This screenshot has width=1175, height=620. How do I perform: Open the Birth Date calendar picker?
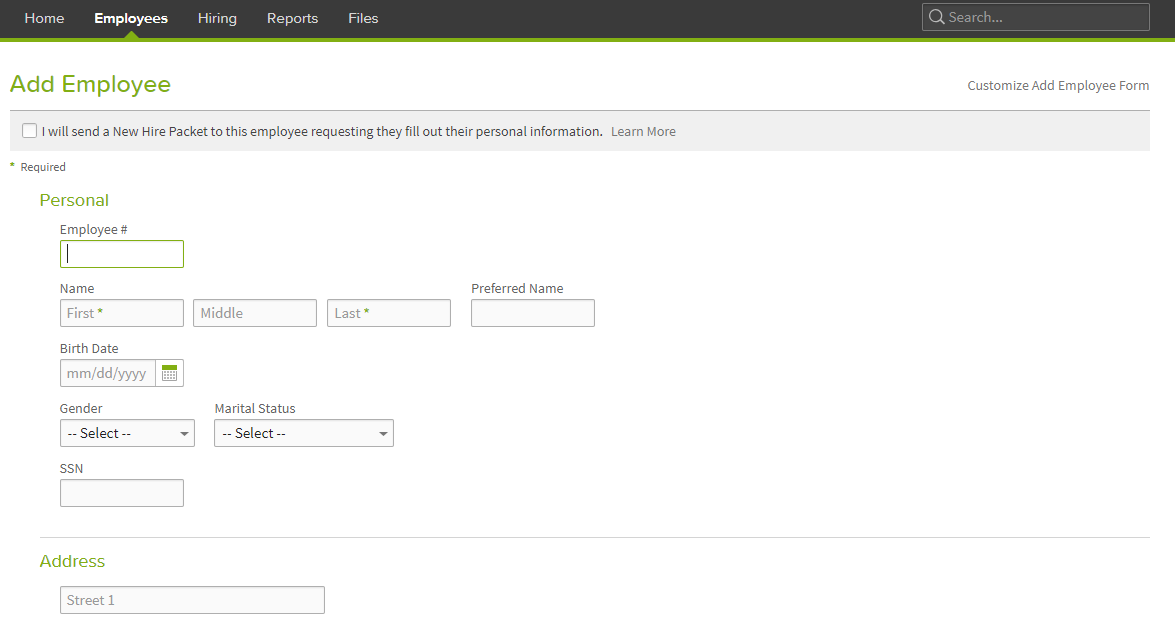point(169,372)
